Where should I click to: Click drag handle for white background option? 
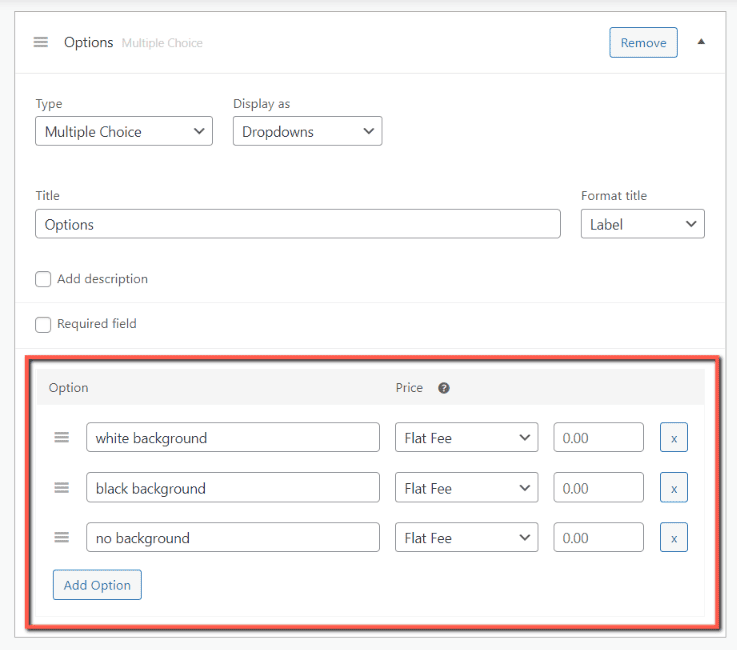point(61,438)
